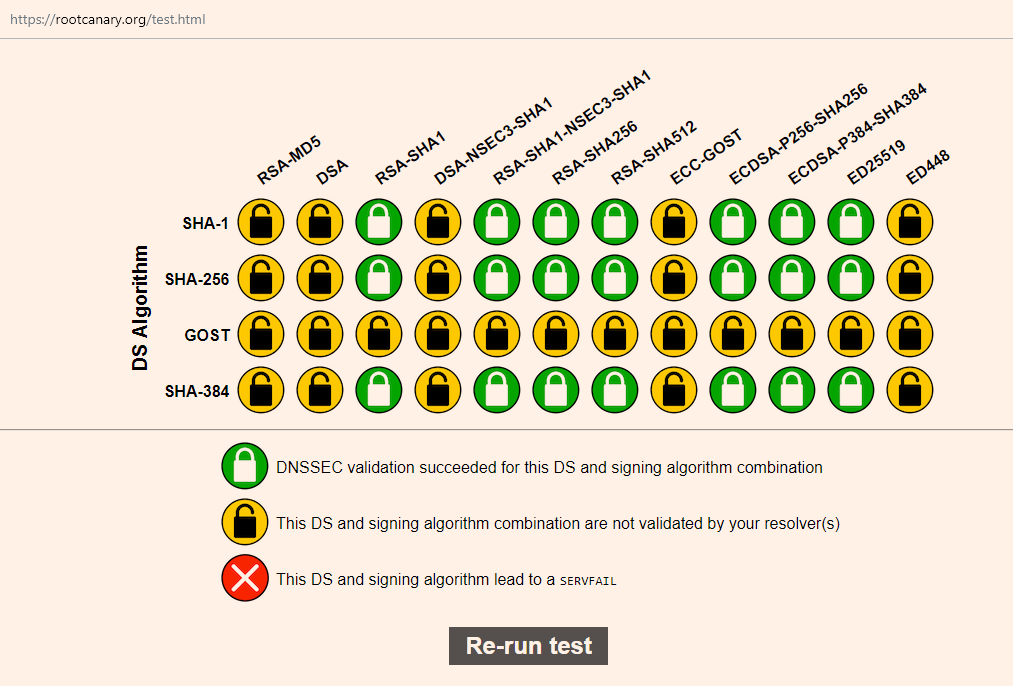Click the SHA-384 row lock under RSA-MD5
This screenshot has height=686, width=1013.
[x=261, y=390]
